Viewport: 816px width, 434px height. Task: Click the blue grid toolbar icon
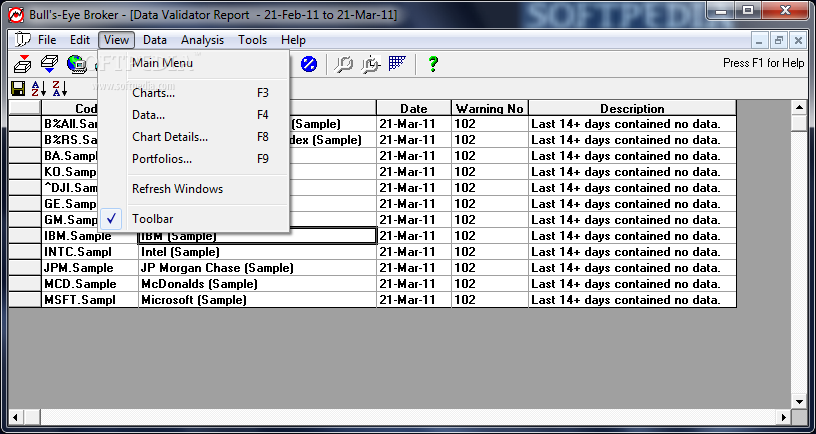click(x=398, y=63)
